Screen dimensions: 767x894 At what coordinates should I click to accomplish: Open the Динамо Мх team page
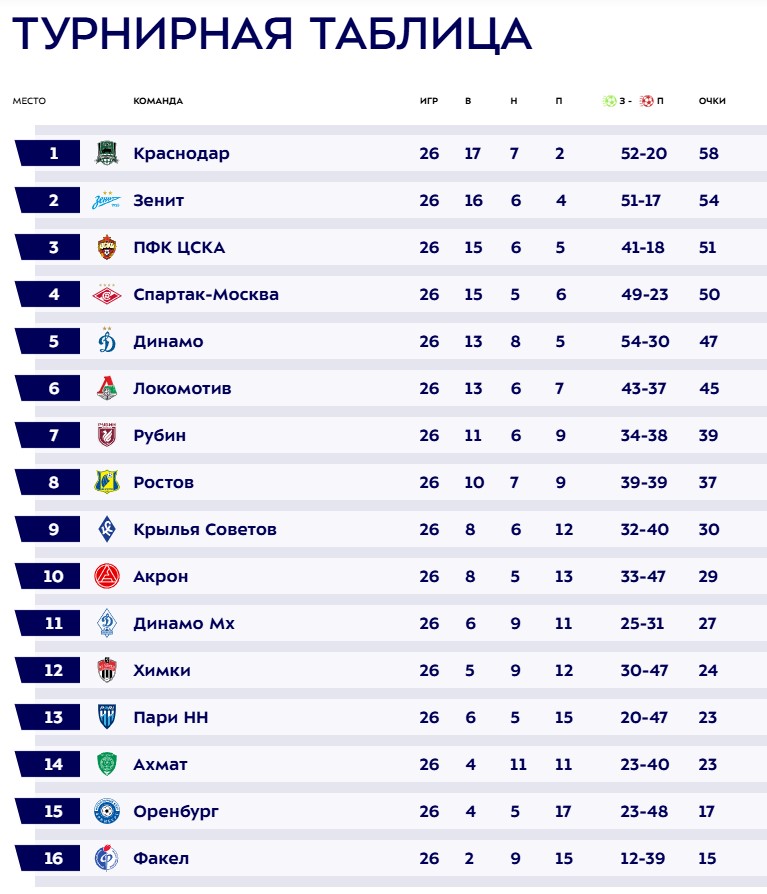(184, 623)
